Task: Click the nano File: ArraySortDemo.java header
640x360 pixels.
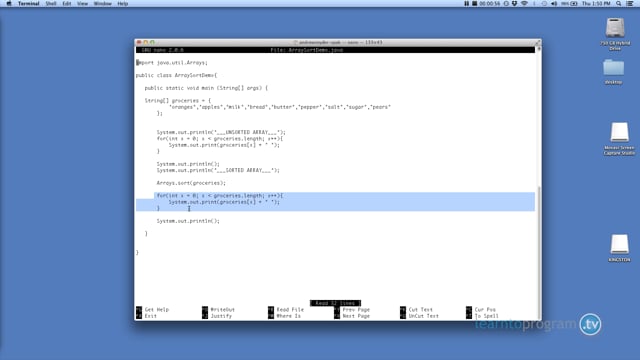Action: (307, 50)
